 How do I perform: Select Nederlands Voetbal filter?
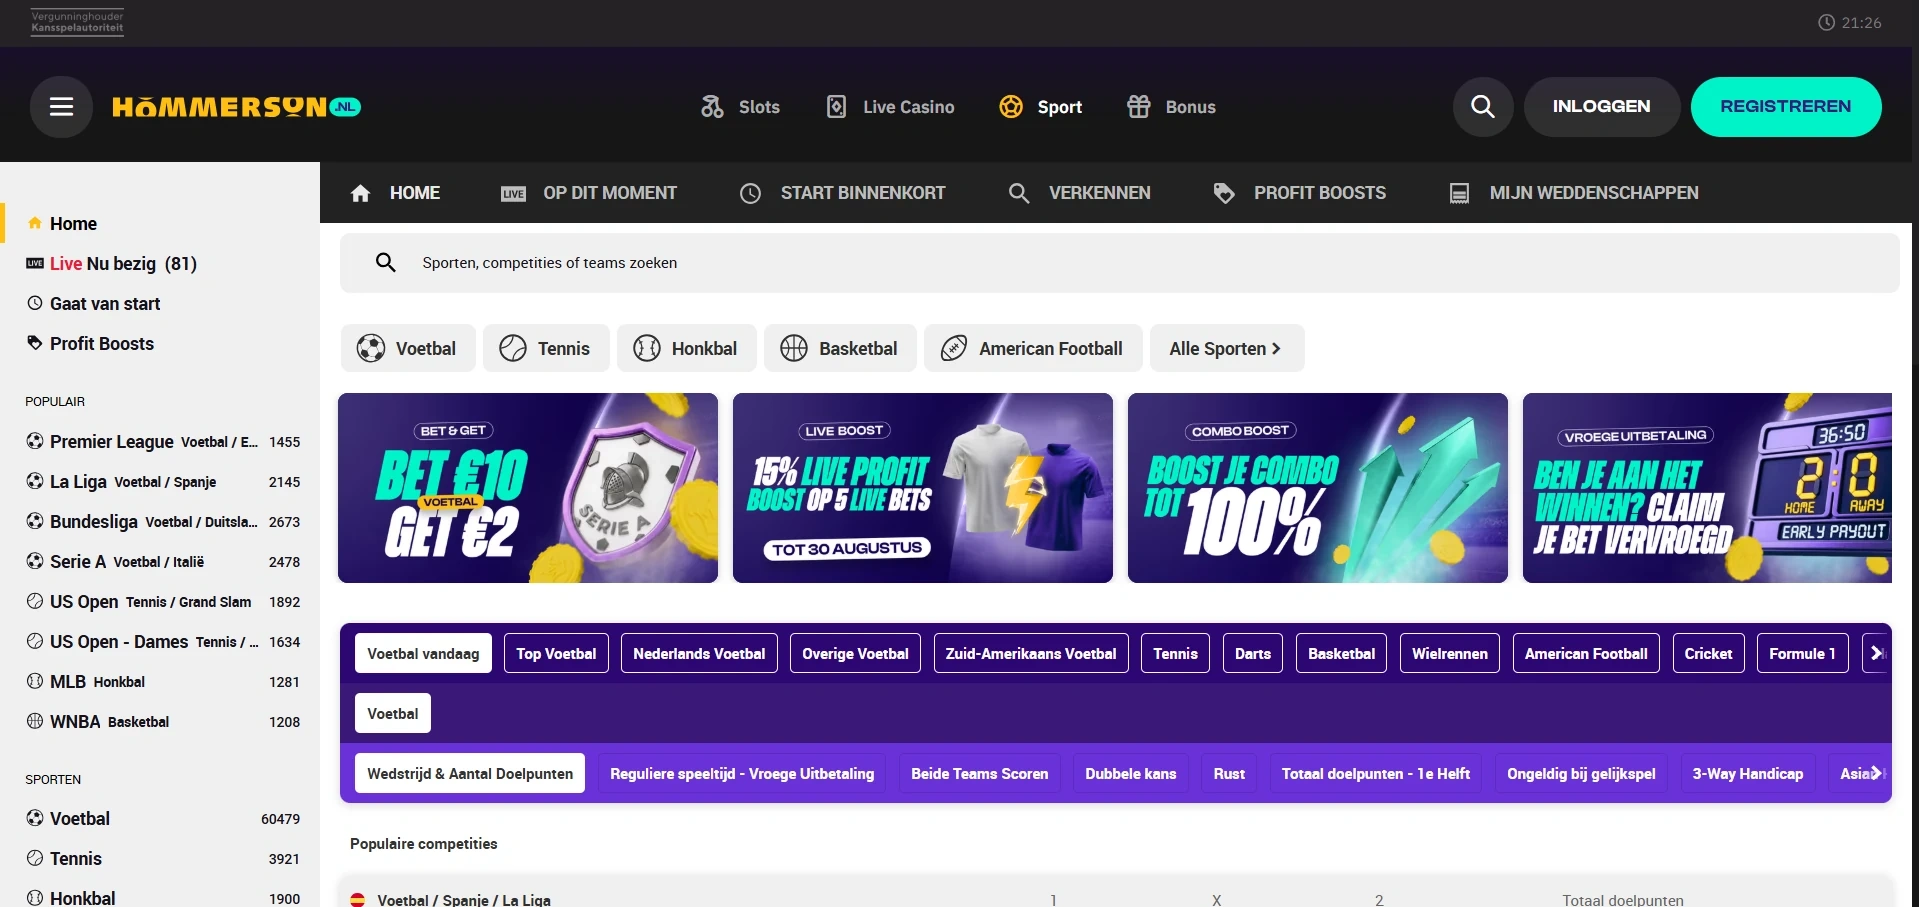coord(699,653)
